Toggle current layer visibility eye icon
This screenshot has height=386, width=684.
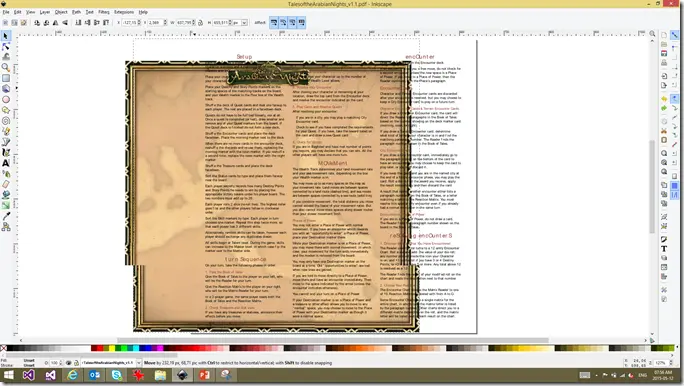[68, 363]
